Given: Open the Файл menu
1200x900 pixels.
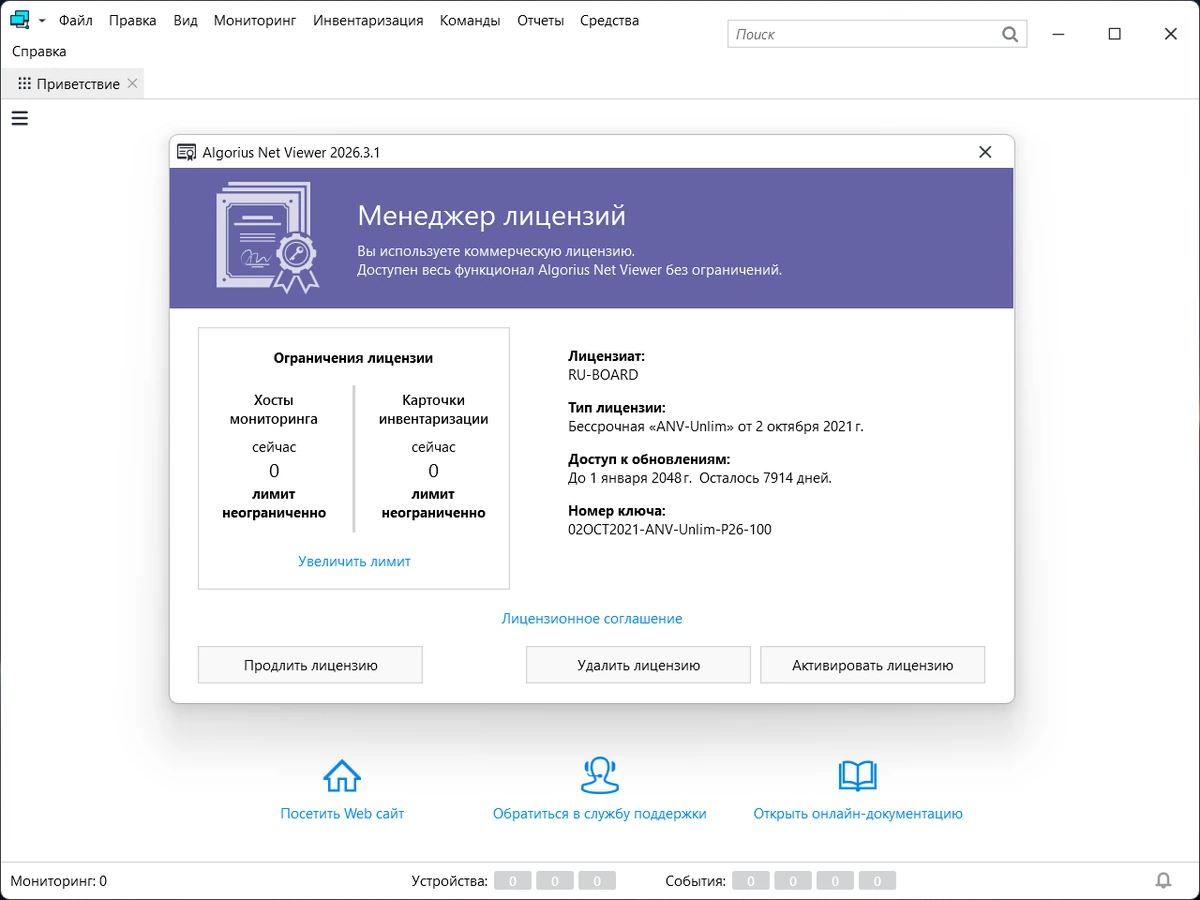Looking at the screenshot, I should pos(76,20).
